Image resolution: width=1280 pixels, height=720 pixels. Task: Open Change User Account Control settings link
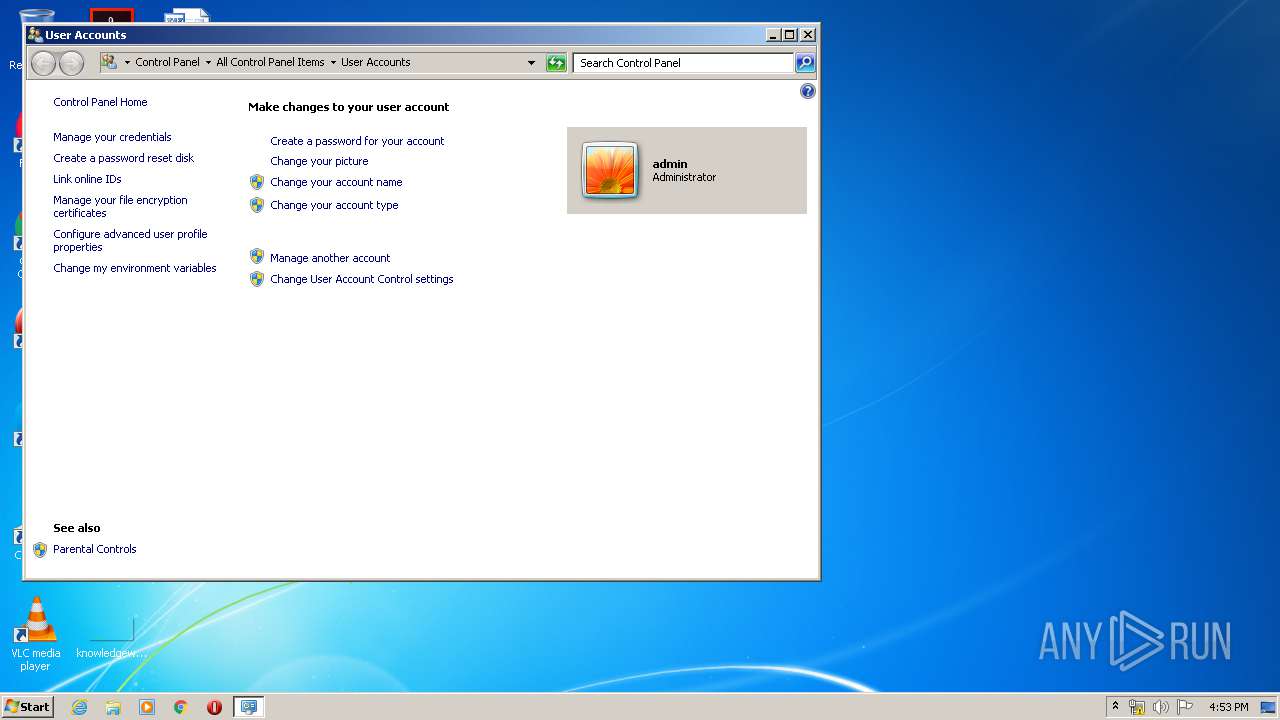click(362, 279)
